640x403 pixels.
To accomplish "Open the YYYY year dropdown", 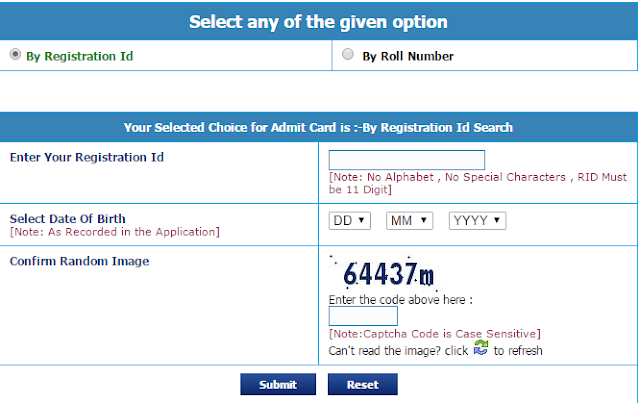I will [x=478, y=221].
